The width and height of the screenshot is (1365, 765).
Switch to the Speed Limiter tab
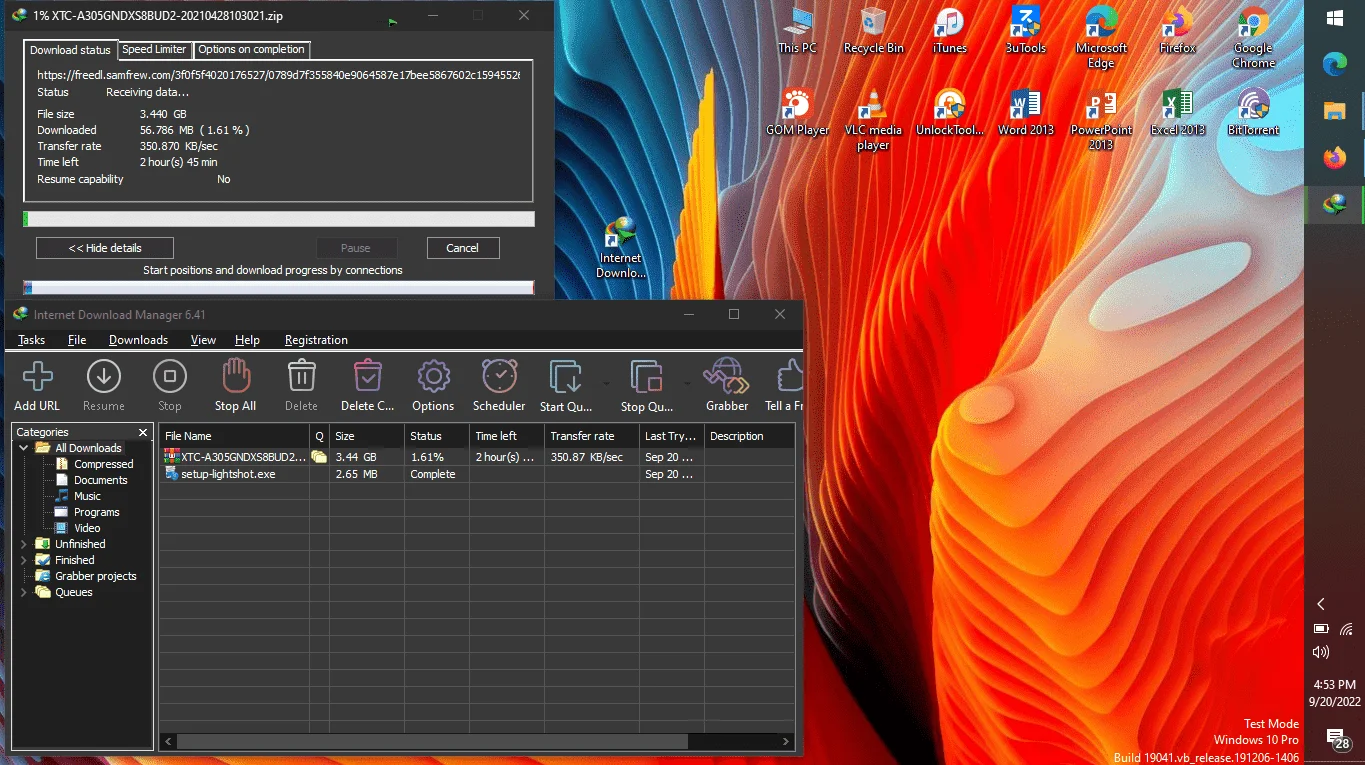(x=154, y=49)
